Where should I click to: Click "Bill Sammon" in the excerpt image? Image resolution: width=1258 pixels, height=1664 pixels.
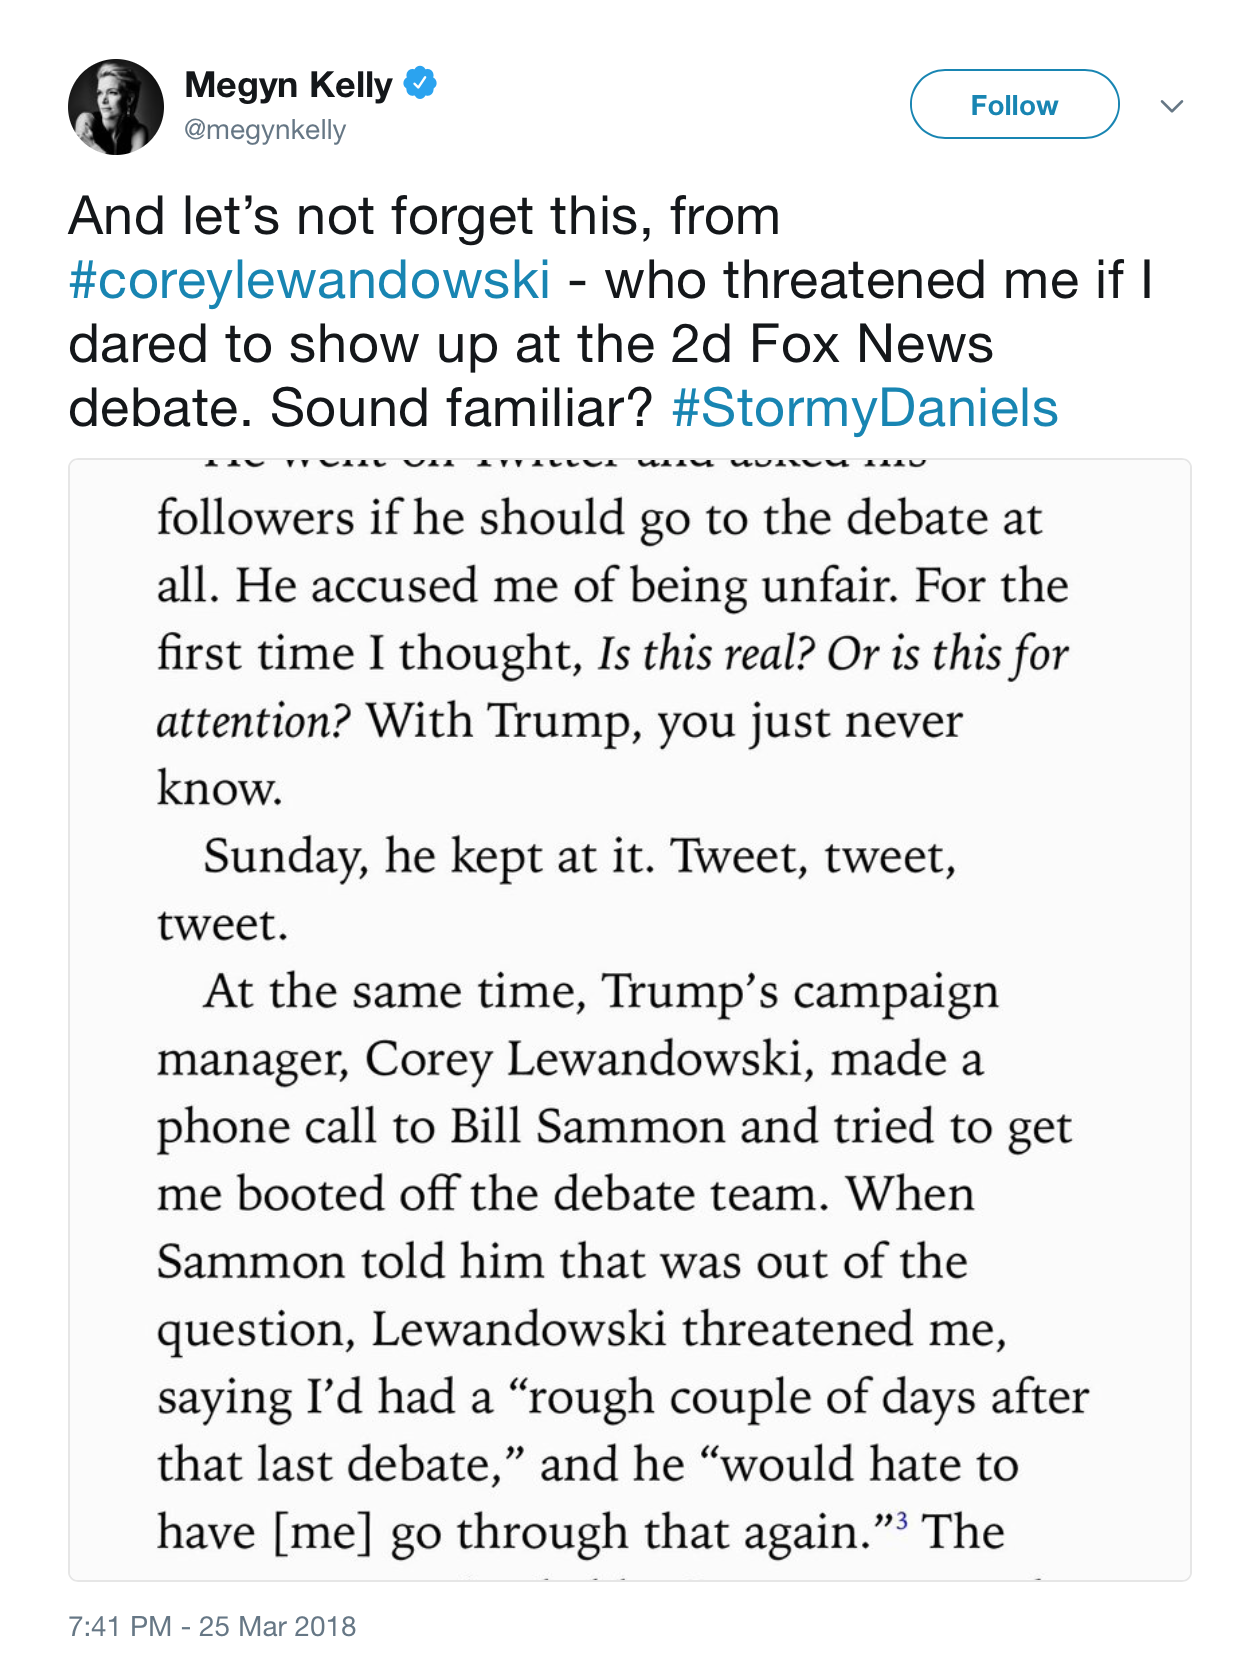point(587,1127)
